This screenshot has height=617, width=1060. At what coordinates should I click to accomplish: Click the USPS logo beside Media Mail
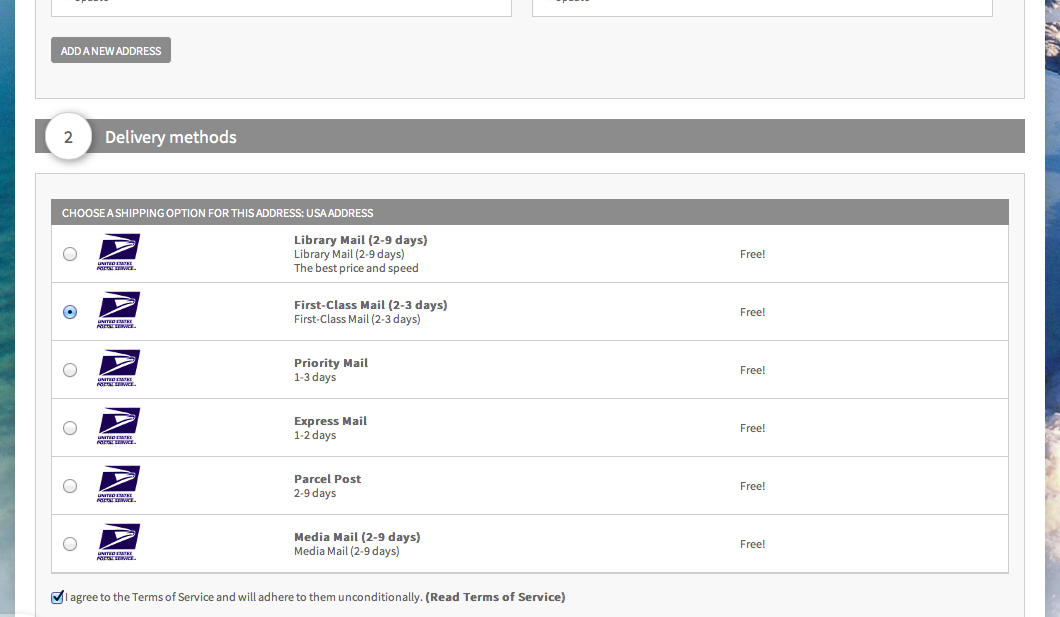[118, 543]
